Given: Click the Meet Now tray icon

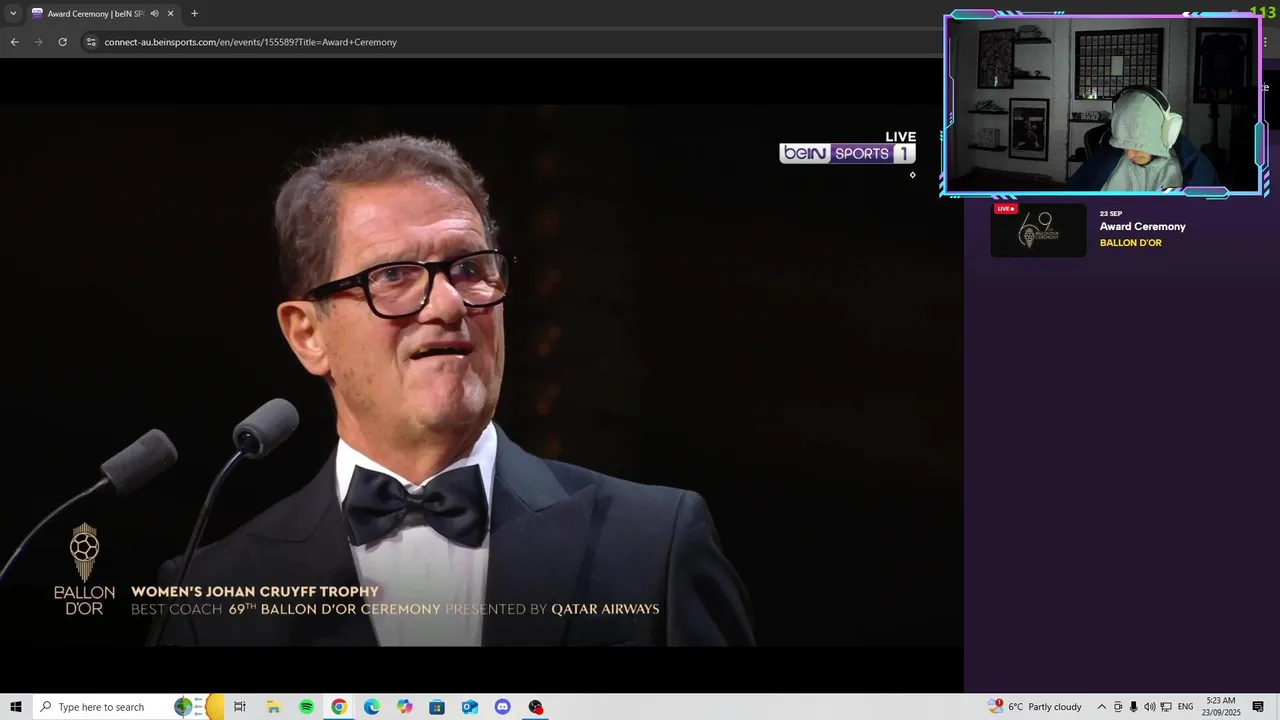Looking at the screenshot, I should click(1118, 707).
